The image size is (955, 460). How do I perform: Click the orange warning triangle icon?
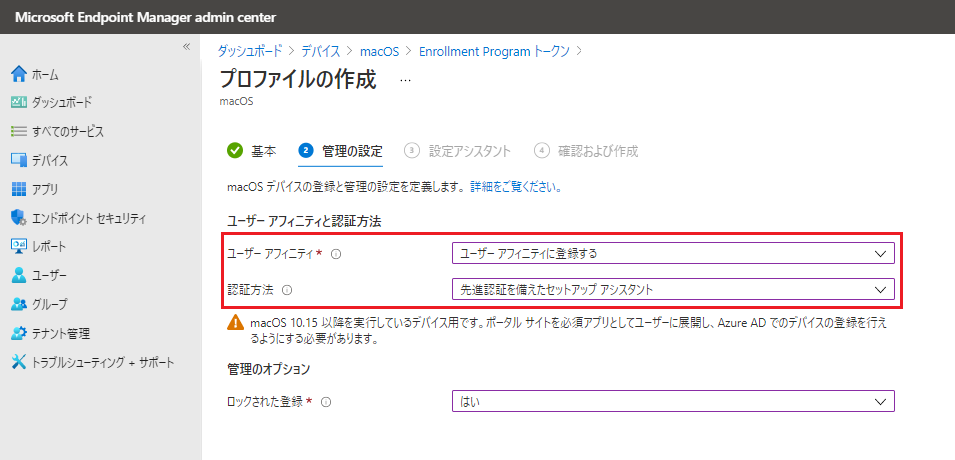(235, 324)
